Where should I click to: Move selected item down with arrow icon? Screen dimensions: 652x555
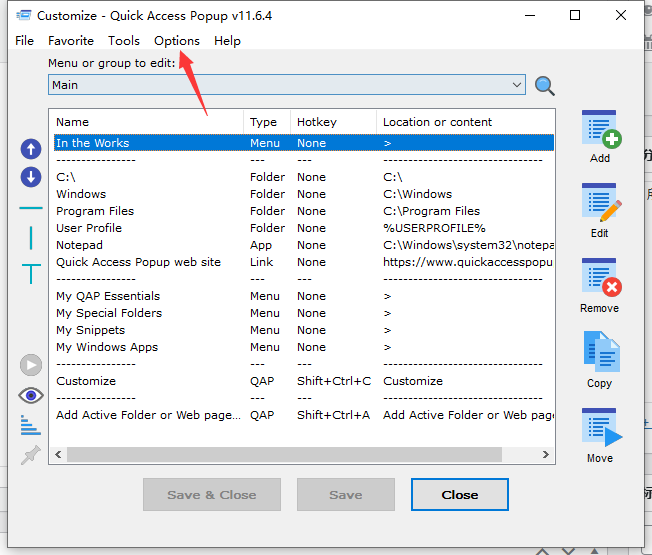[31, 177]
